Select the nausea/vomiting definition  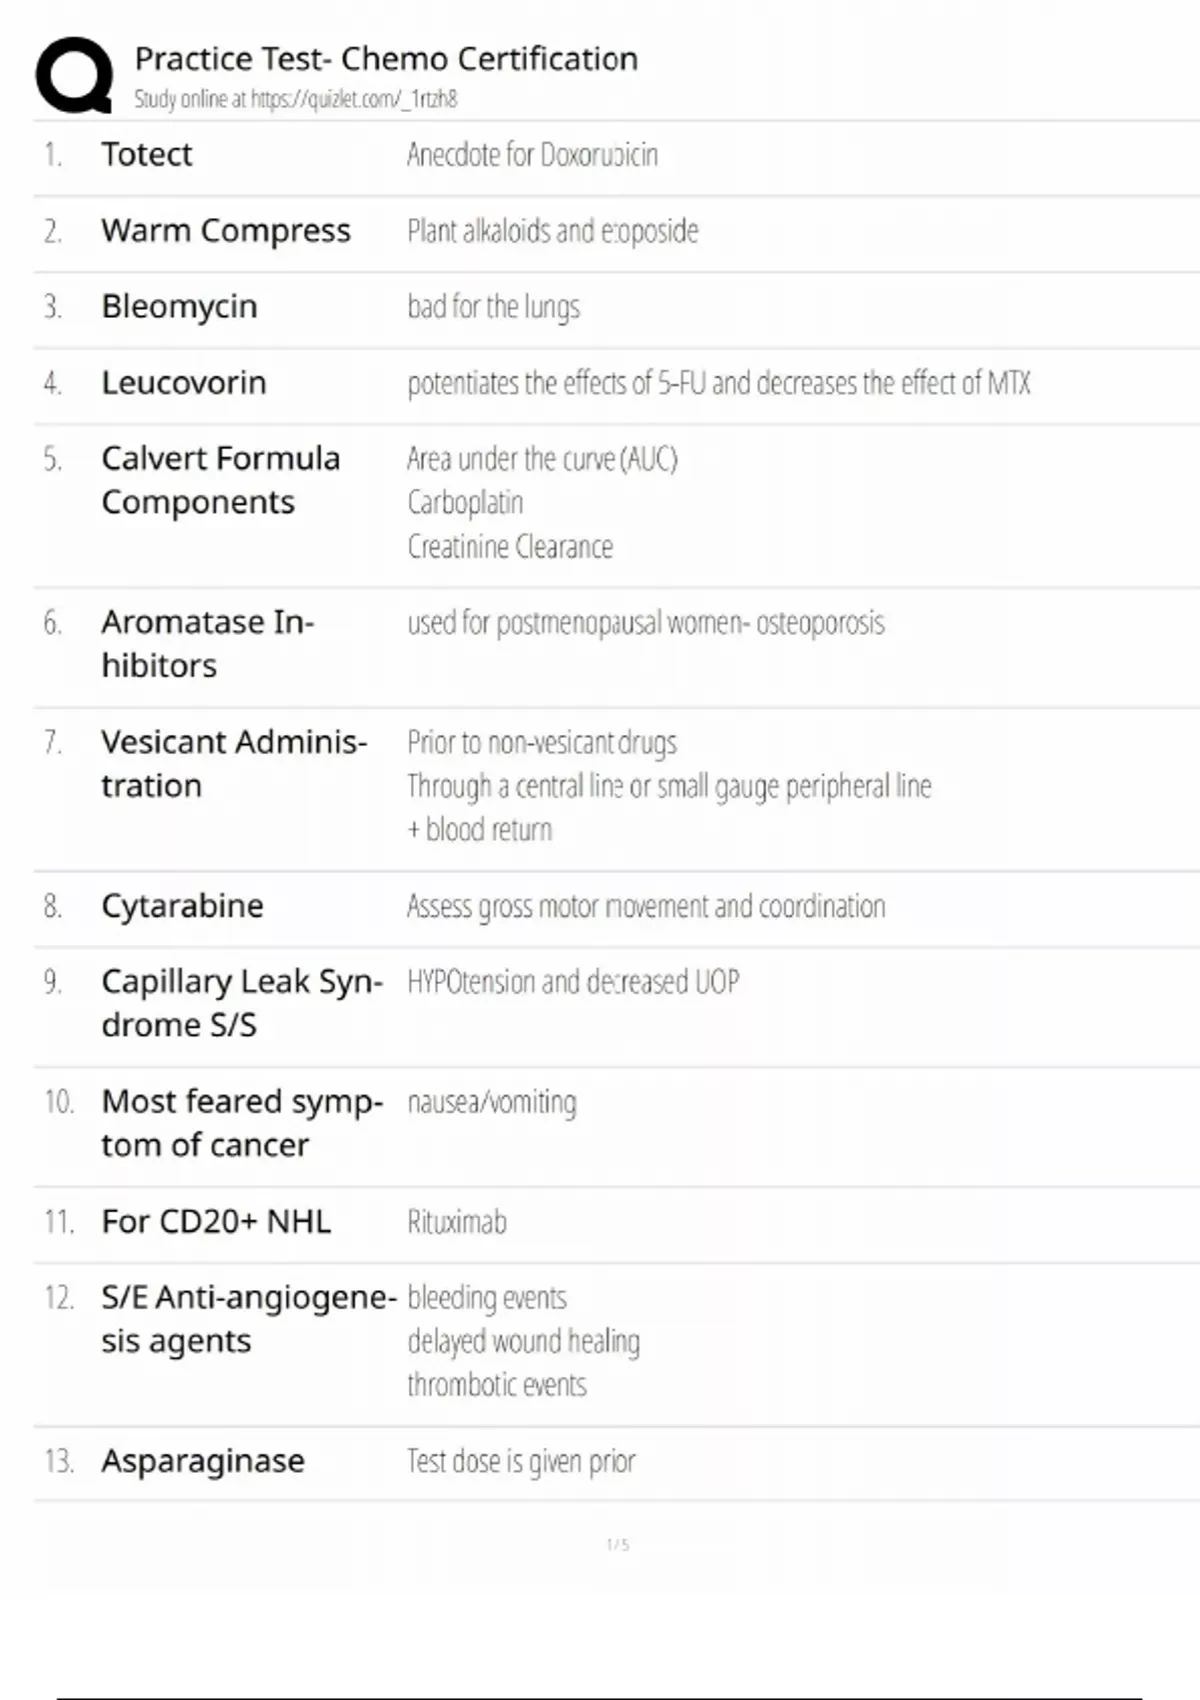coord(491,1102)
